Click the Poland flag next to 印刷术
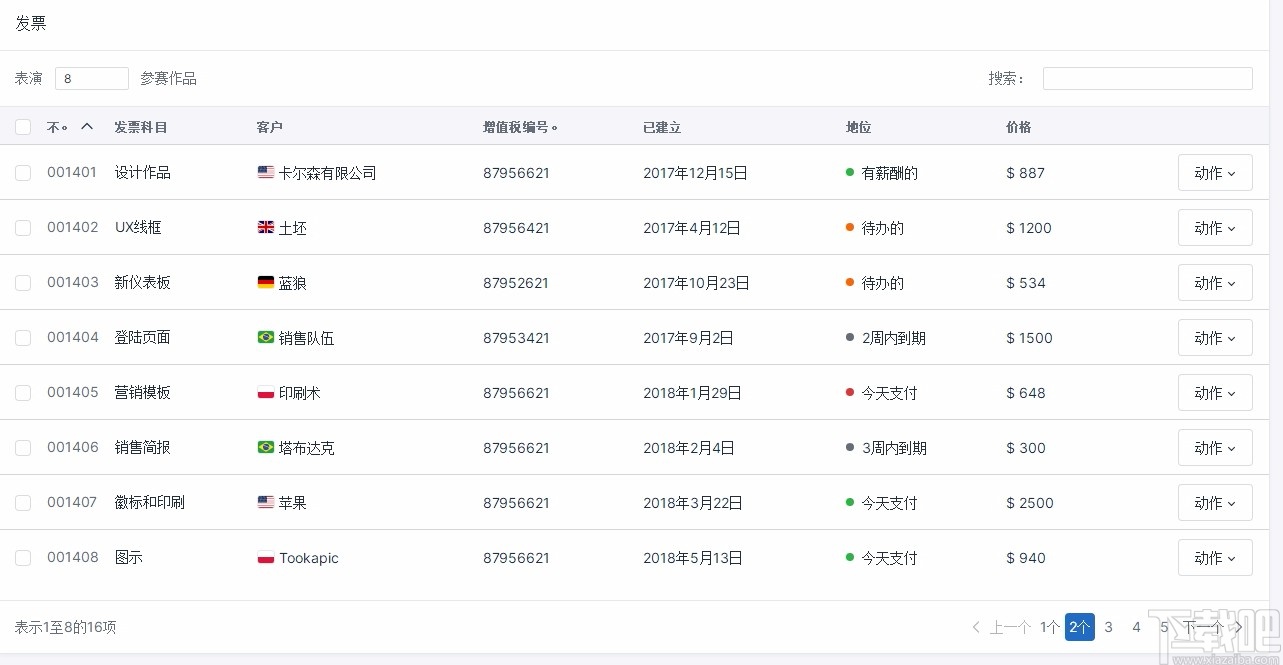The height and width of the screenshot is (665, 1283). click(x=265, y=392)
